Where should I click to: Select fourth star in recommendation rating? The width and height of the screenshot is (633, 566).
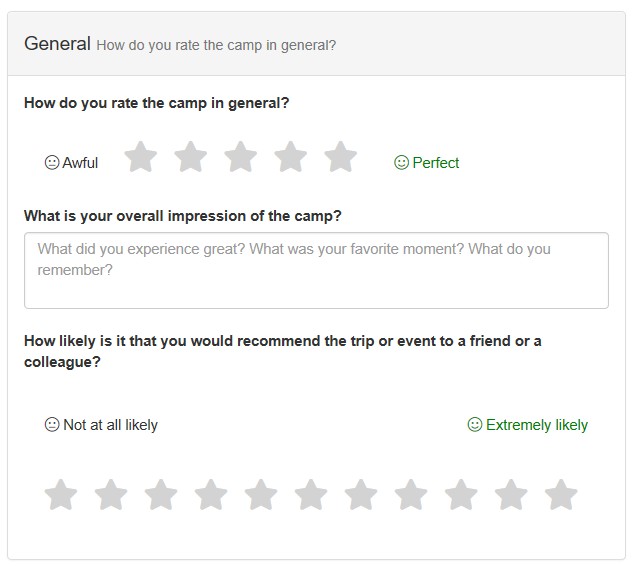[x=211, y=494]
